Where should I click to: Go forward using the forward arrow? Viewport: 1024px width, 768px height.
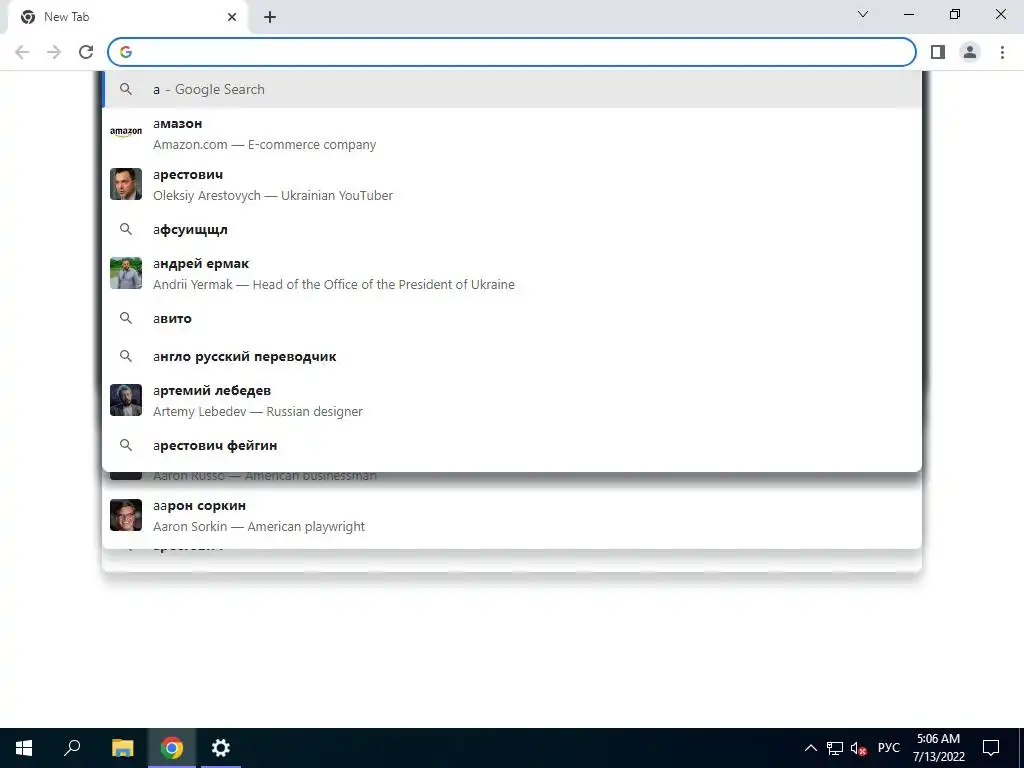click(x=54, y=52)
